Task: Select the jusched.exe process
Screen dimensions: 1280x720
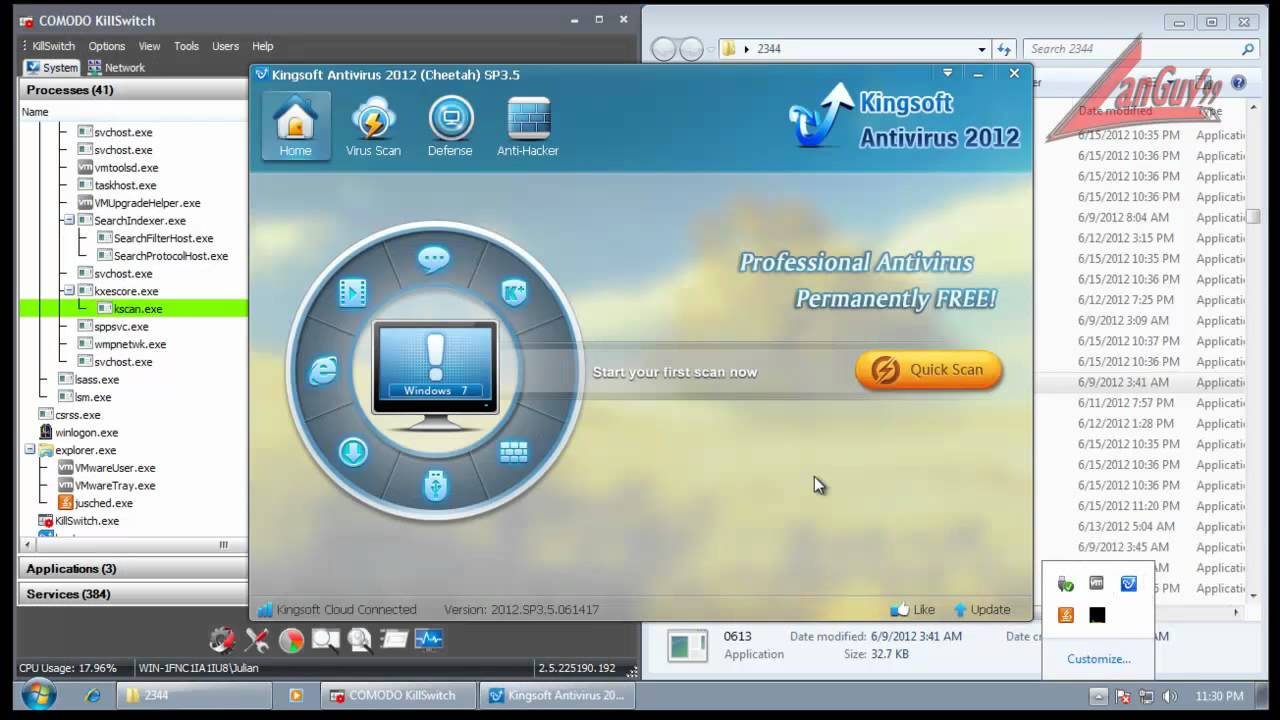Action: pos(103,503)
